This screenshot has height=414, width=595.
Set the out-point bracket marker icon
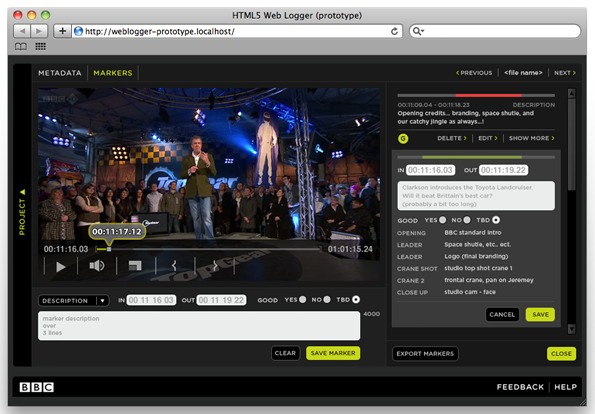coord(215,266)
